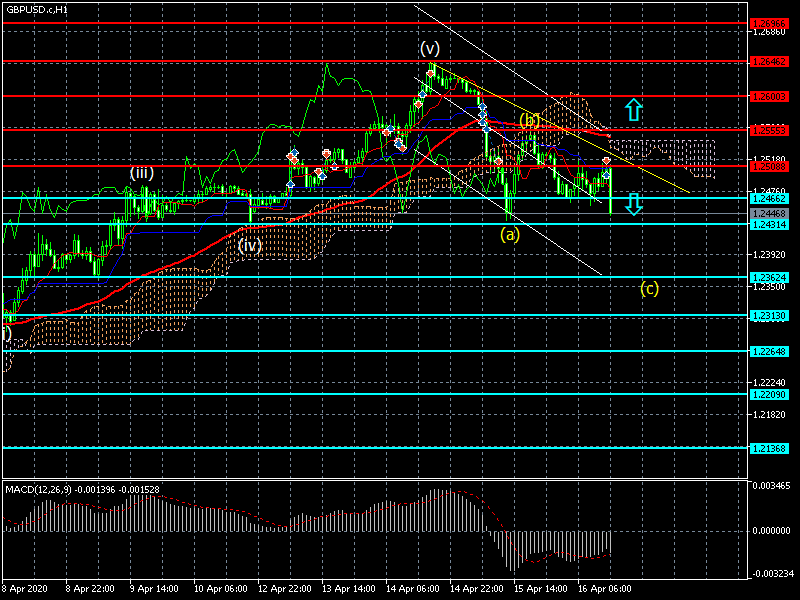Click the cyan down arrow chart object
This screenshot has height=600, width=800.
coord(633,205)
